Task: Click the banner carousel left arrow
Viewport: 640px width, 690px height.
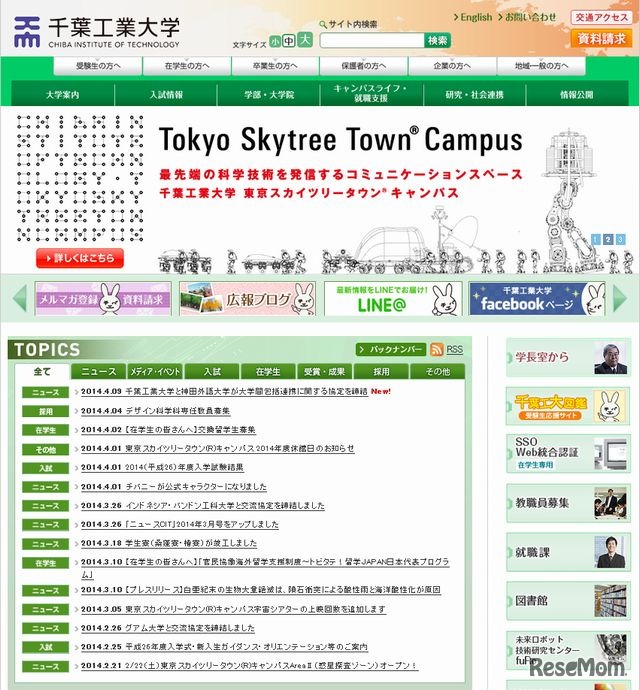Action: [x=20, y=298]
